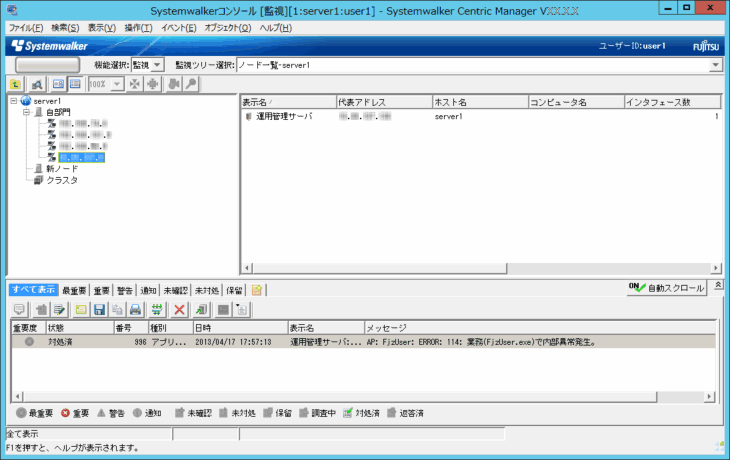The height and width of the screenshot is (460, 730).
Task: Open the 検索(S) menu
Action: click(65, 28)
